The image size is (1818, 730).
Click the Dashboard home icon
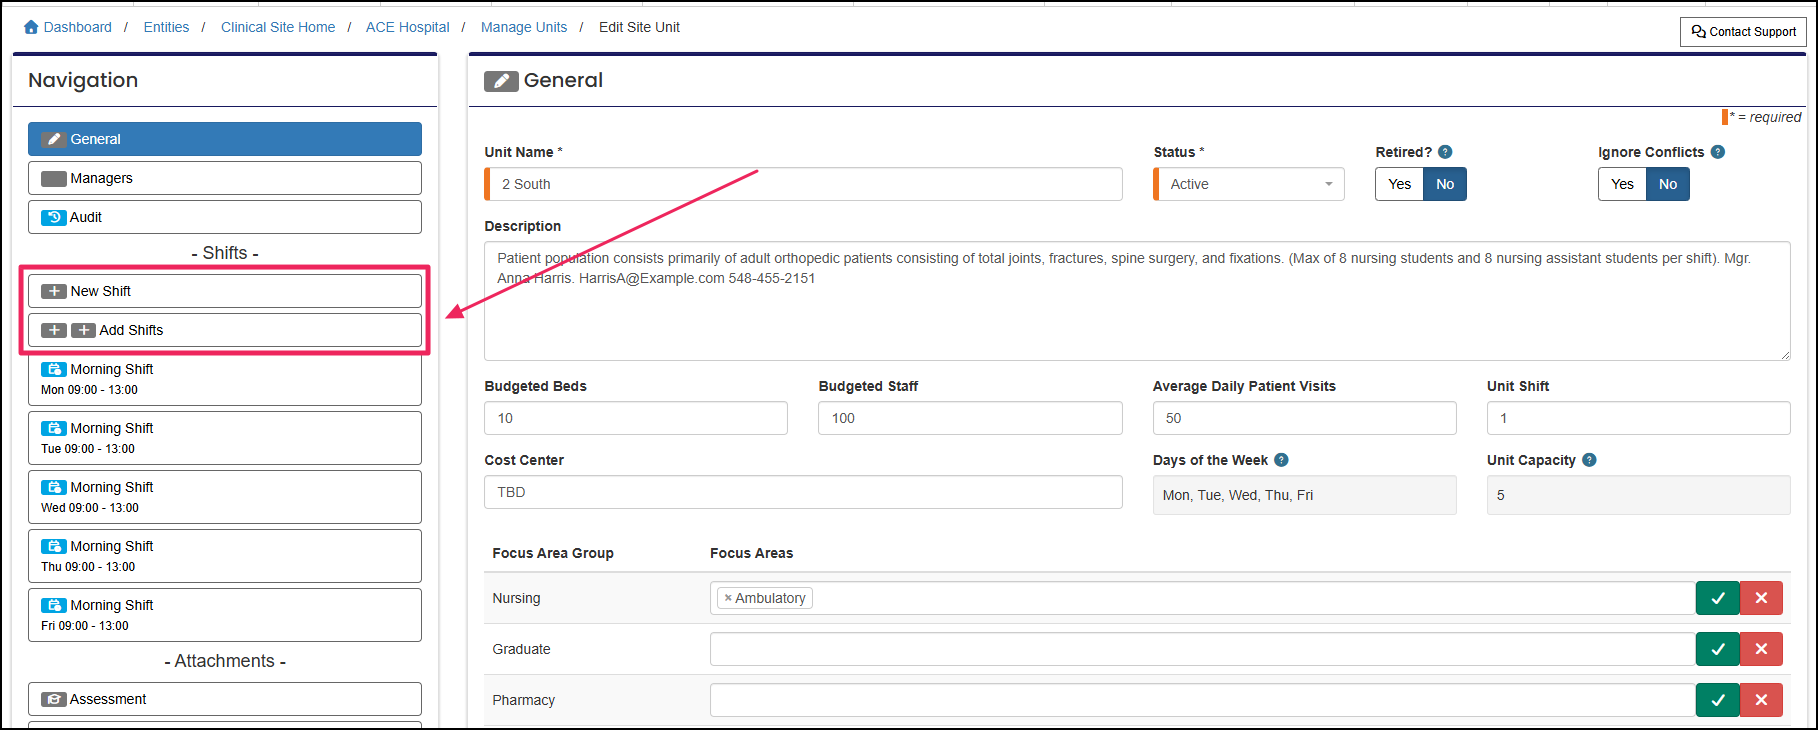pos(31,27)
